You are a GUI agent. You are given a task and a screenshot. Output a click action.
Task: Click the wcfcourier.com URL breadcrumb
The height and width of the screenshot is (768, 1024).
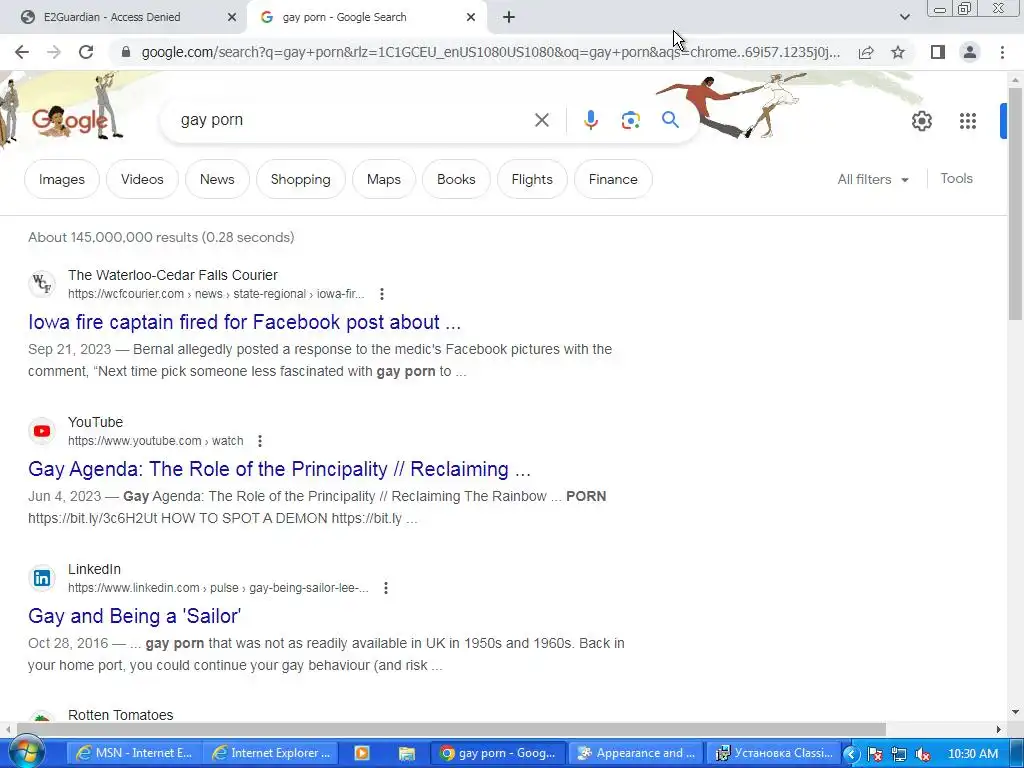[216, 294]
